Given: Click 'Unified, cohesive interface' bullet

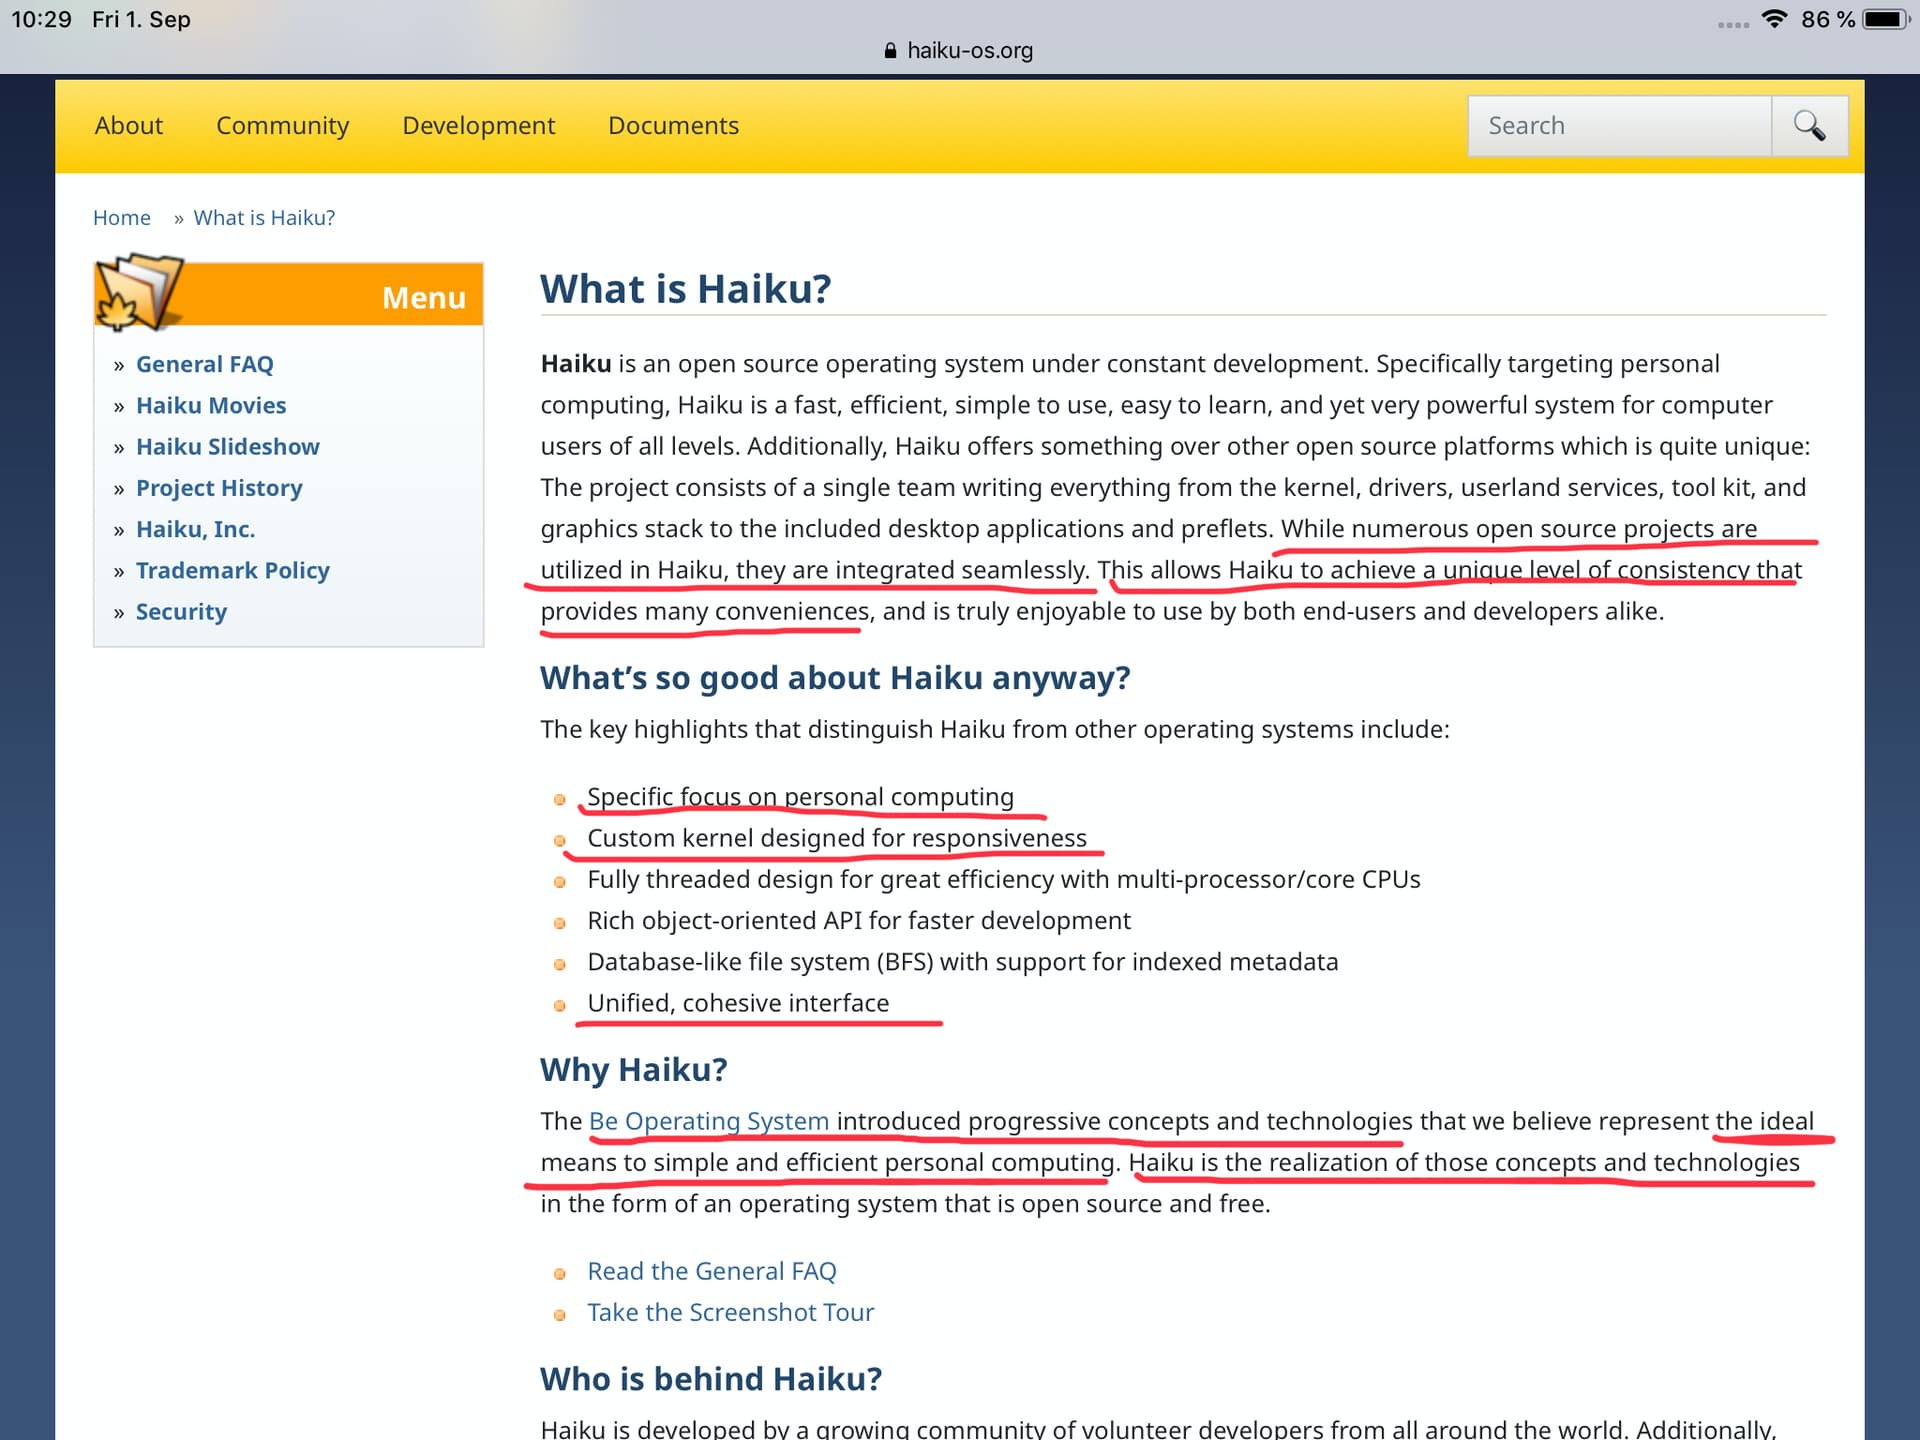Looking at the screenshot, I should pos(738,1003).
